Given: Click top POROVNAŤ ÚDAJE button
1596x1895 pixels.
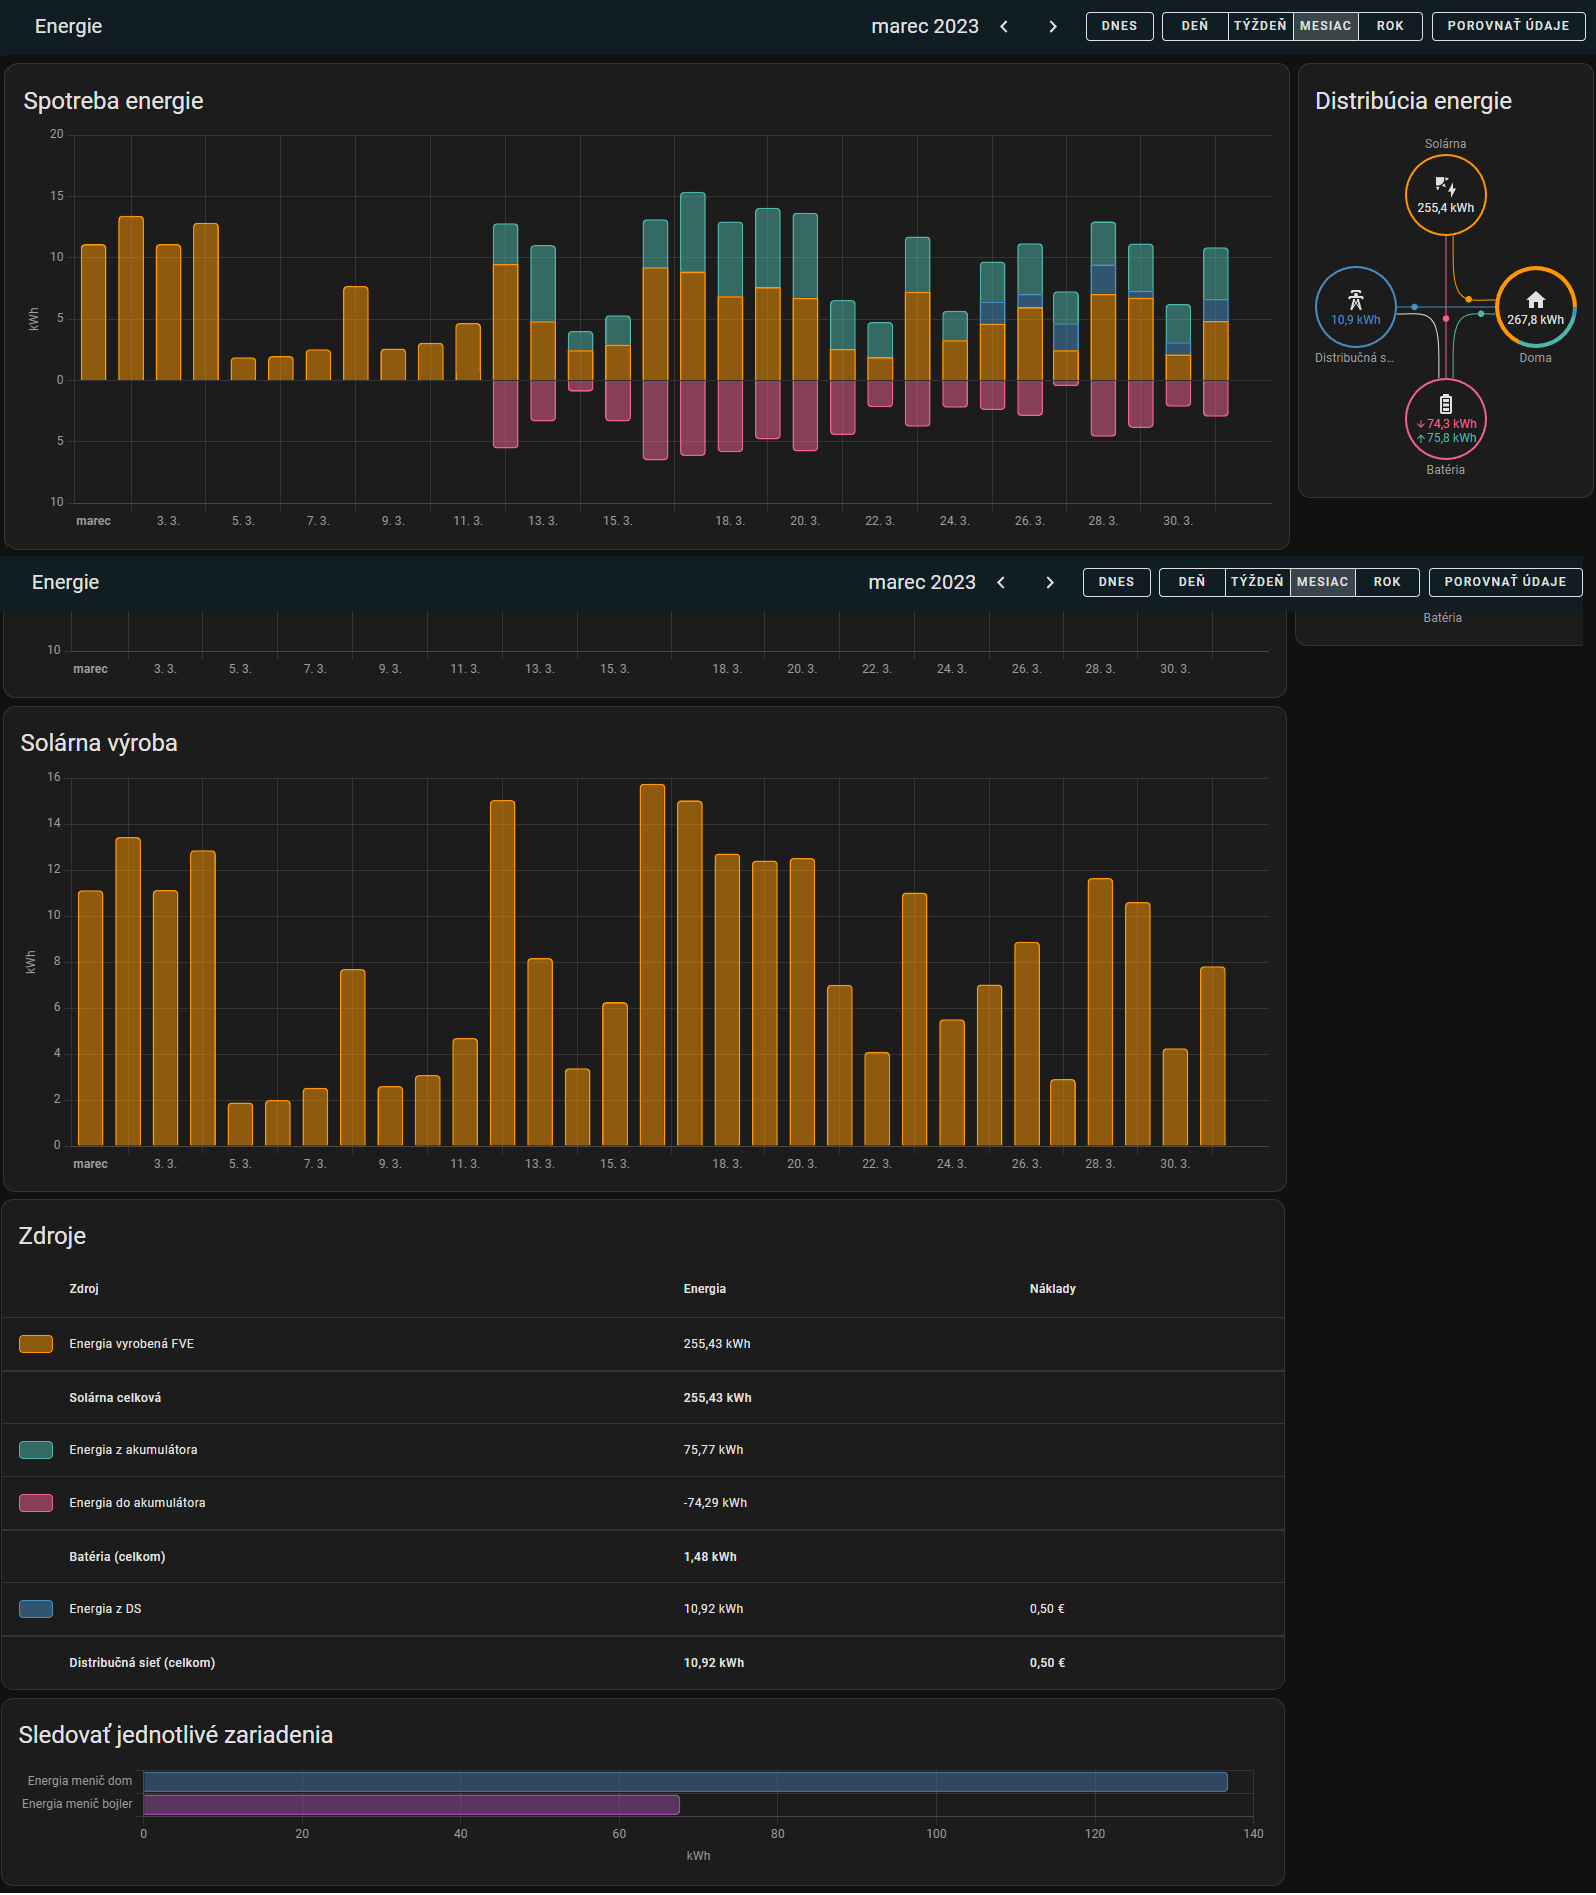Looking at the screenshot, I should click(x=1507, y=26).
